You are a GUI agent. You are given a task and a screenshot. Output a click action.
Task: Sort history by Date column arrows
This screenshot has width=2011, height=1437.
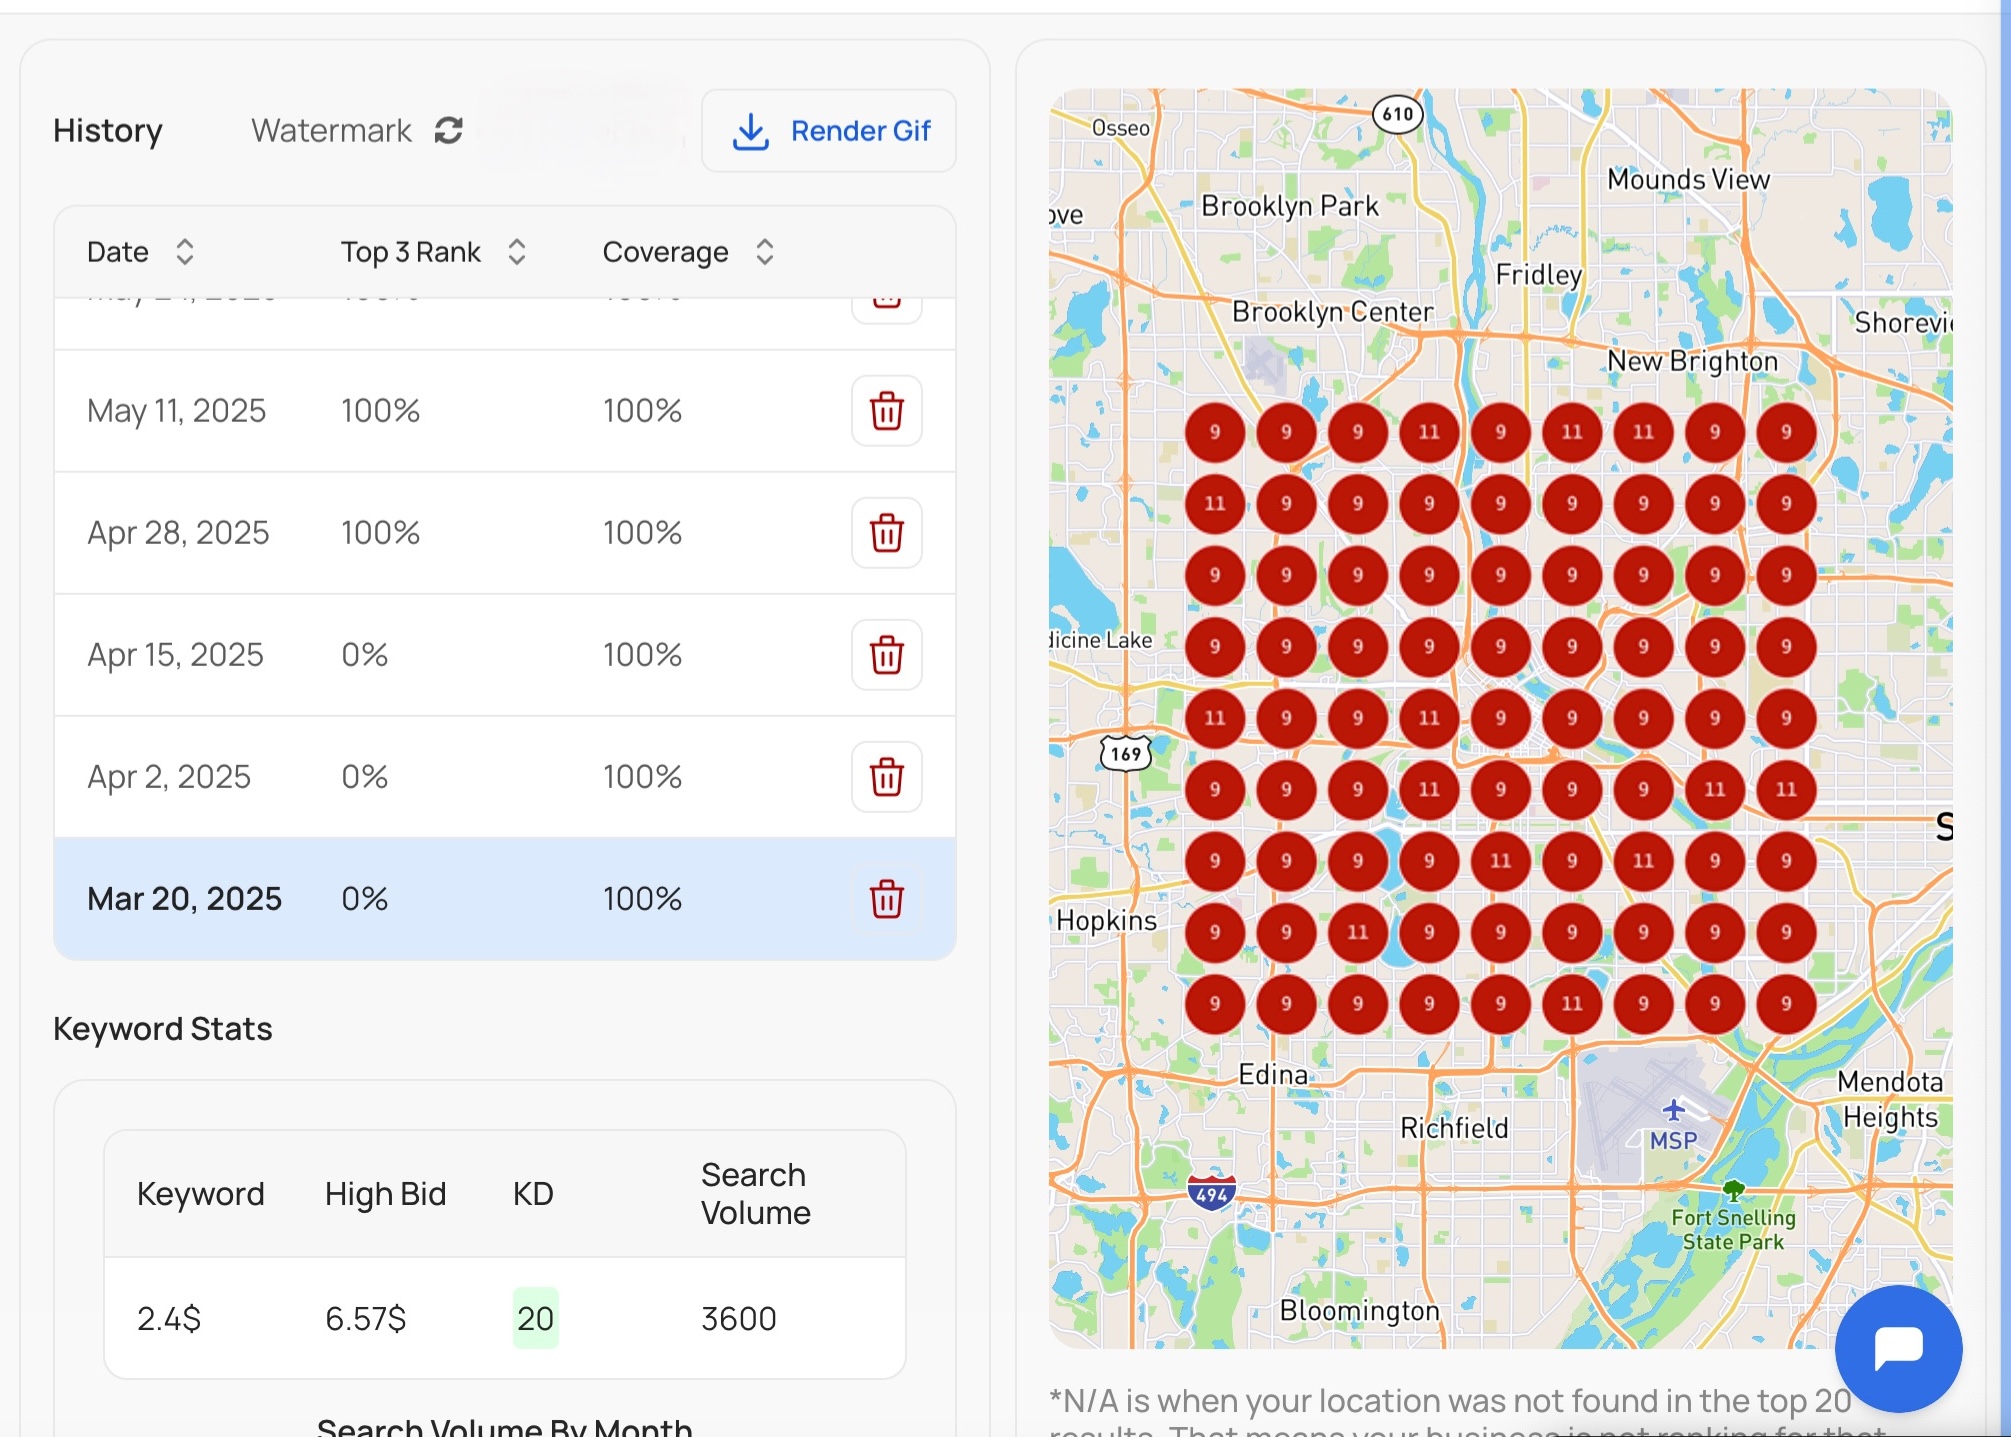pyautogui.click(x=184, y=252)
